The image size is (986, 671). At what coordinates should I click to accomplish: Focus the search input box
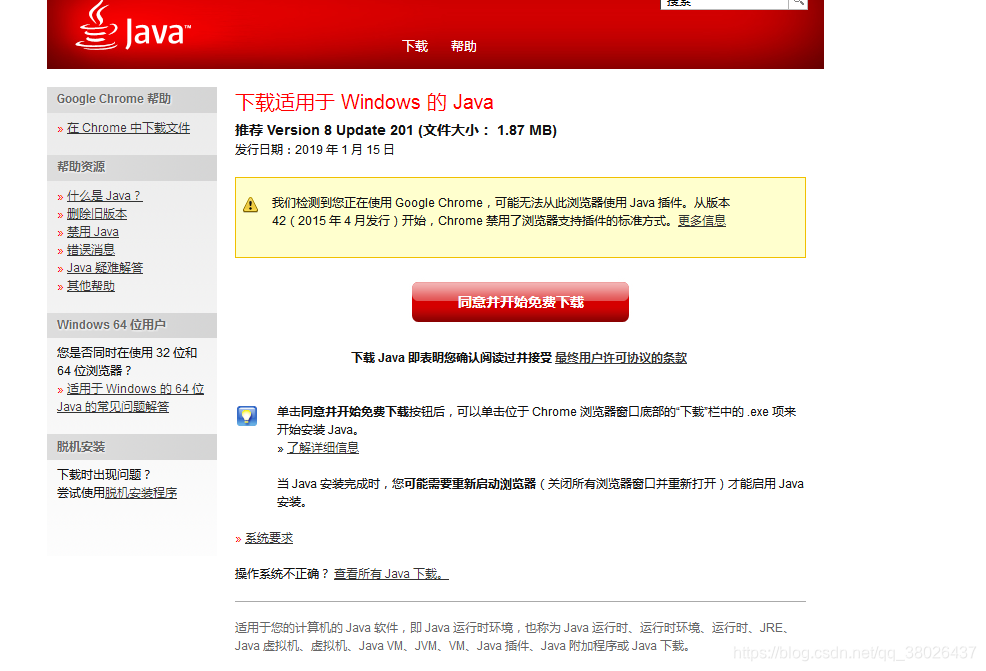pyautogui.click(x=724, y=3)
